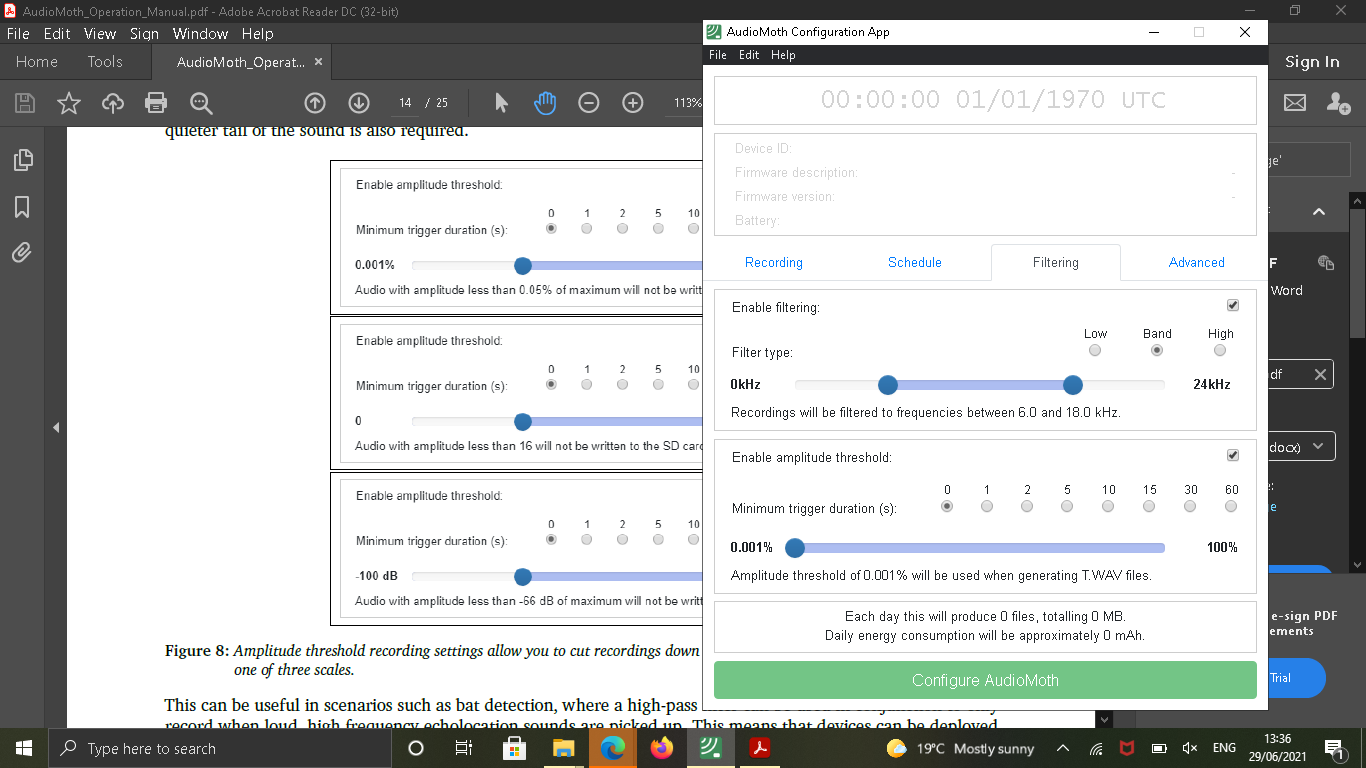Select the Band filter type

1157,351
